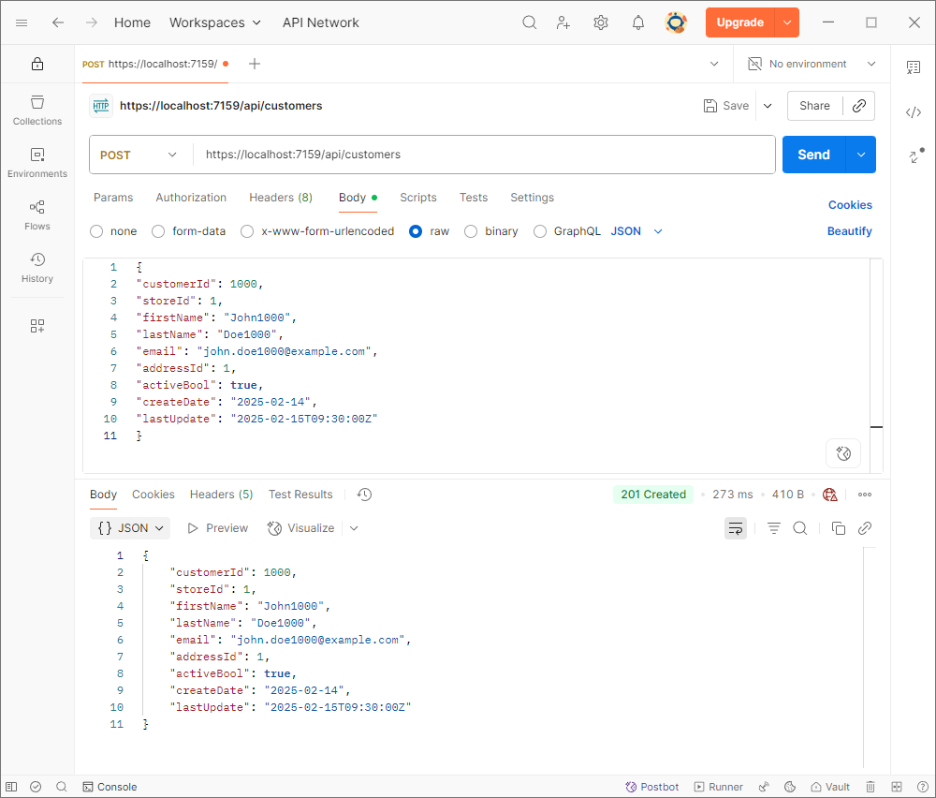Open the POST method dropdown
936x798 pixels.
pos(139,155)
